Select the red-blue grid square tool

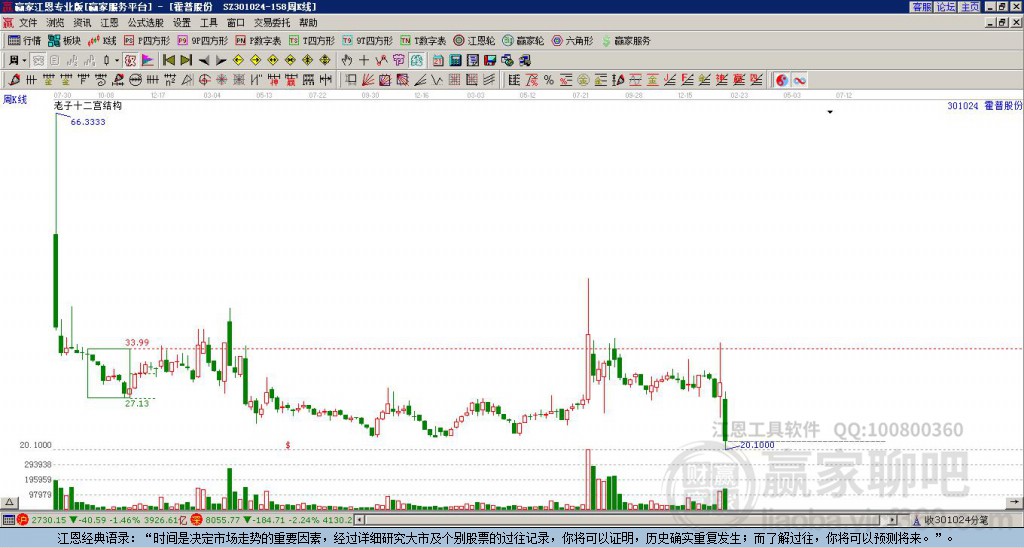[385, 80]
